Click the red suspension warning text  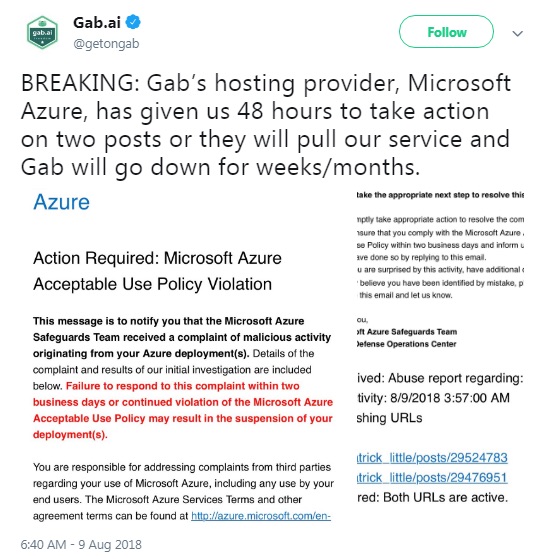tap(183, 410)
